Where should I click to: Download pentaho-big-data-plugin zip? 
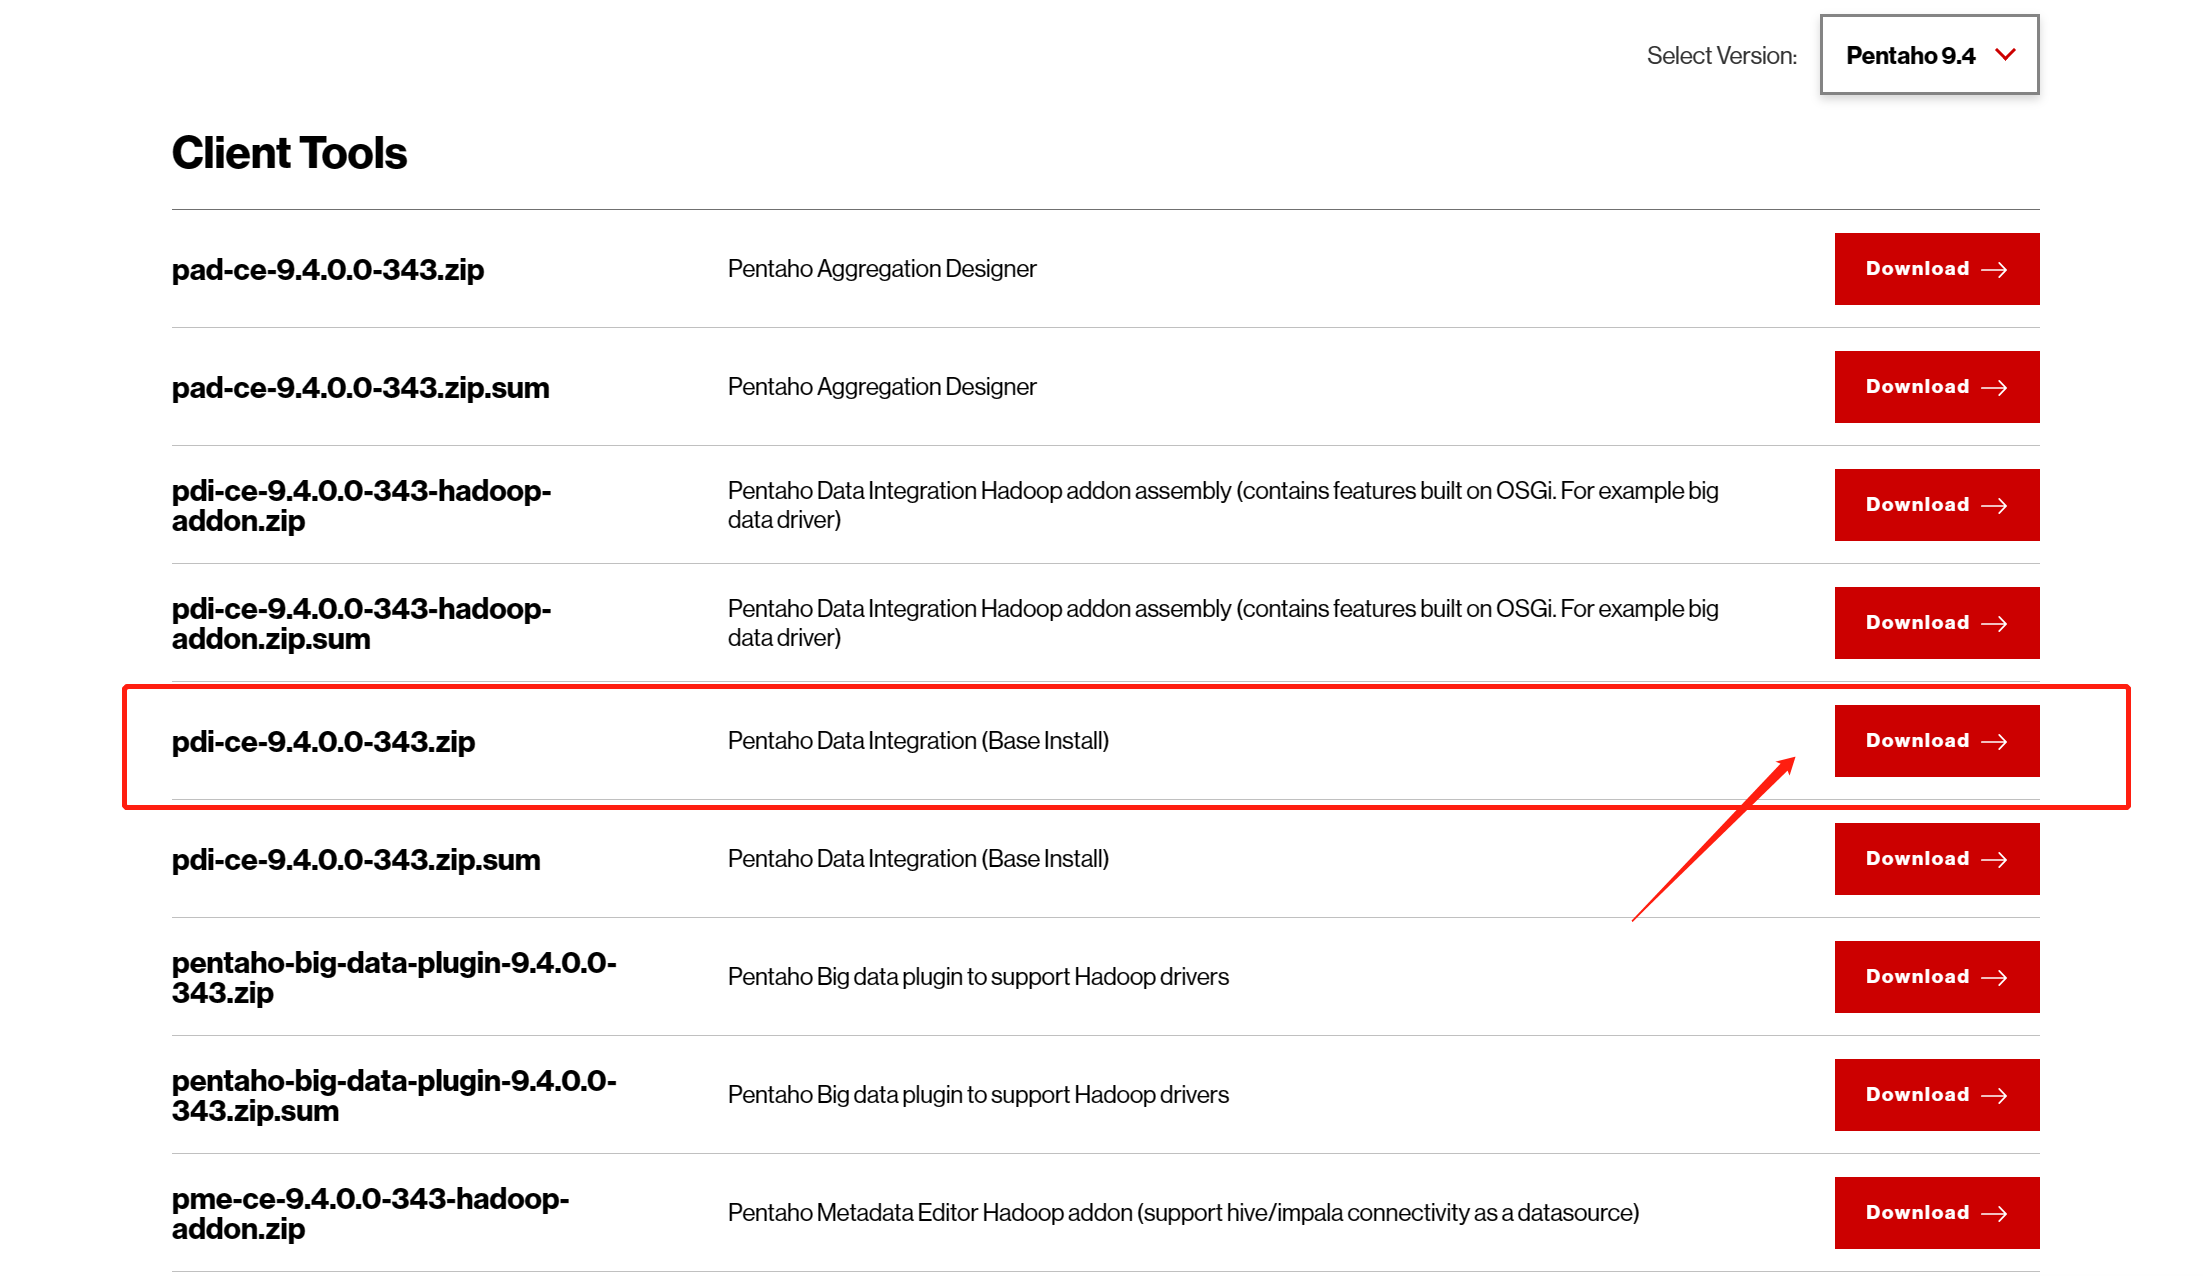tap(1935, 977)
